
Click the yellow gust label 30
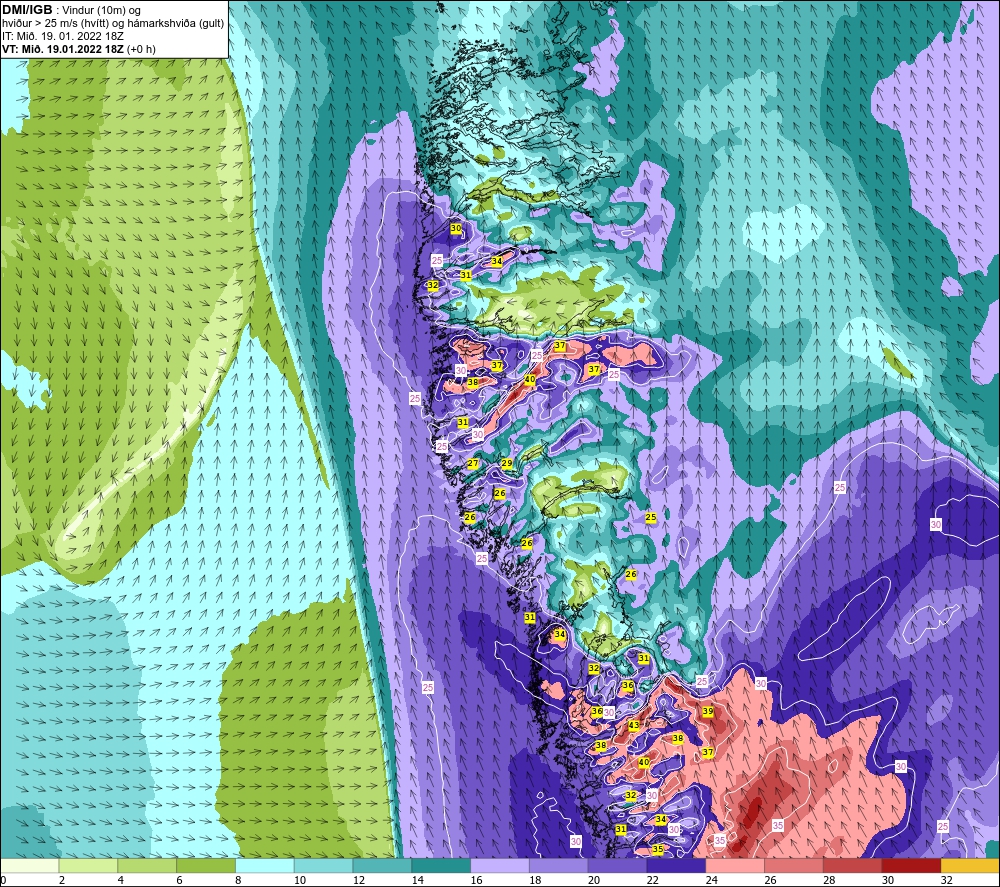click(456, 228)
